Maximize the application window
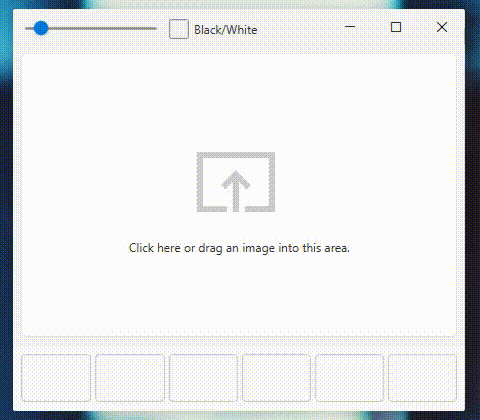Image resolution: width=480 pixels, height=420 pixels. point(396,27)
